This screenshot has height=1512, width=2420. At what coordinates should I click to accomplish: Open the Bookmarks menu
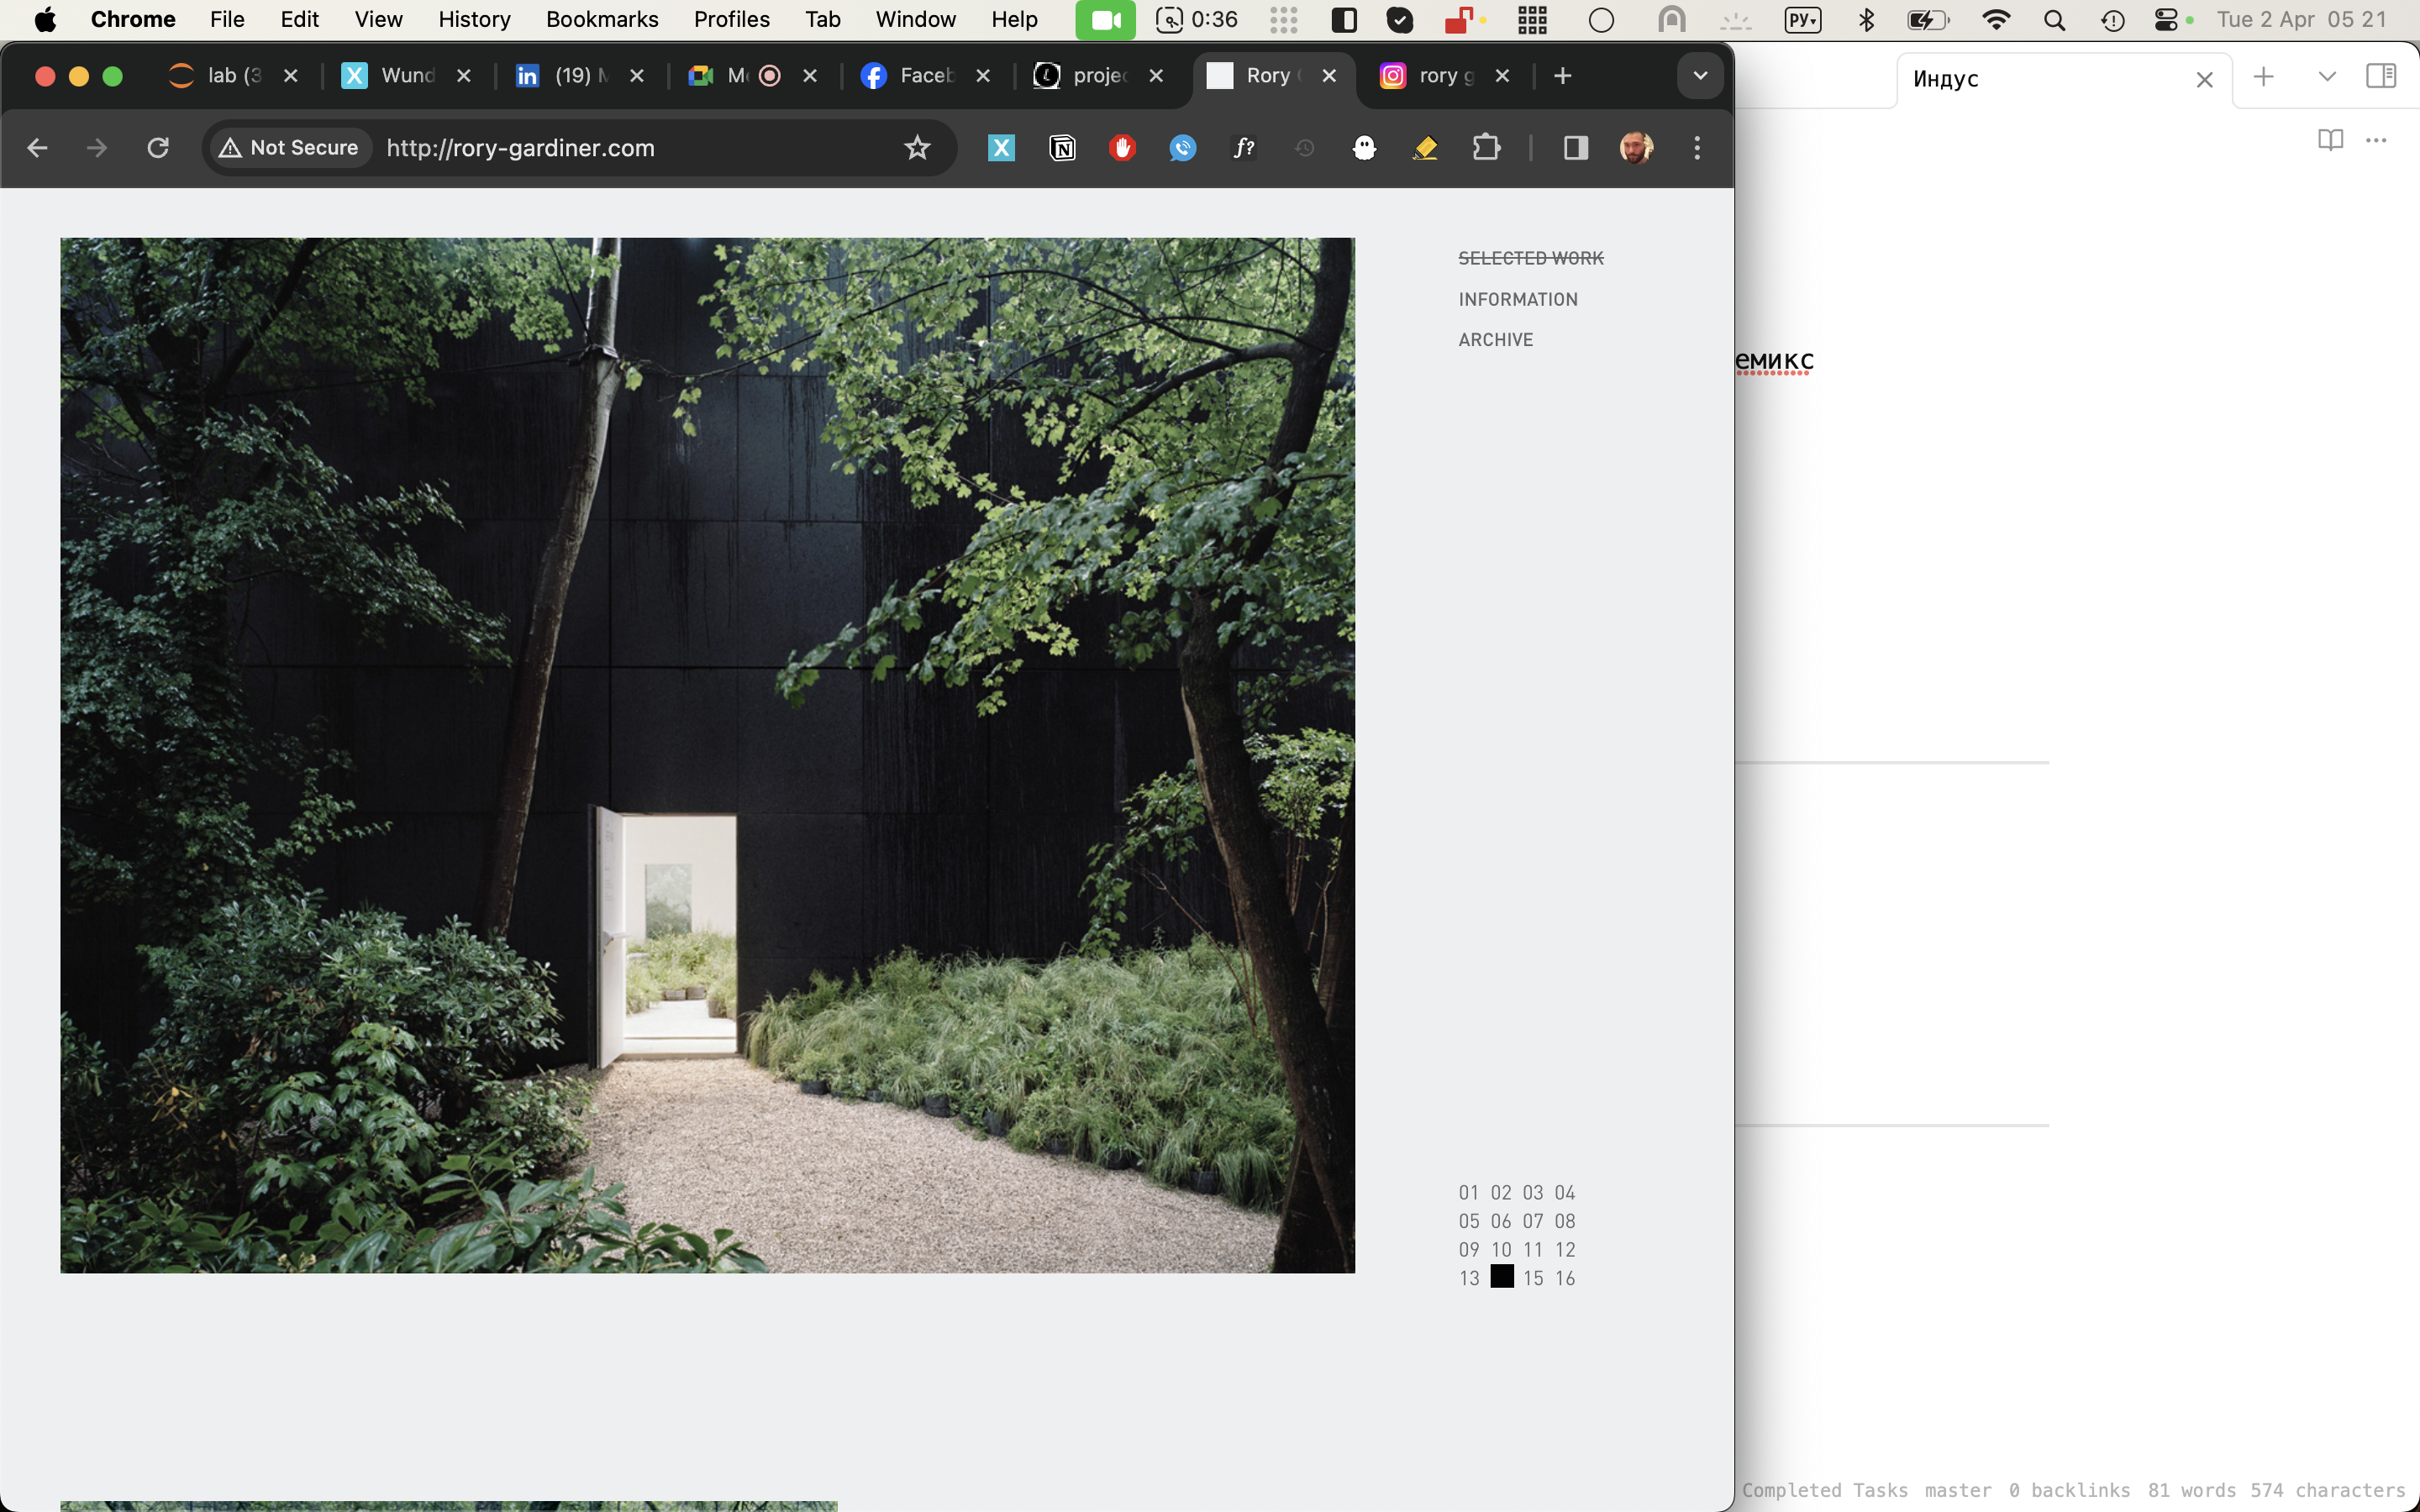pos(601,19)
